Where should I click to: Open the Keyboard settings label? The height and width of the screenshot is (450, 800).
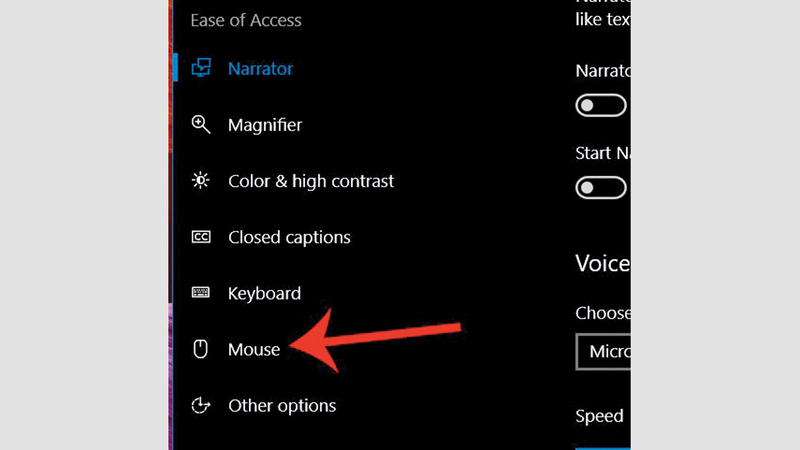pos(264,293)
